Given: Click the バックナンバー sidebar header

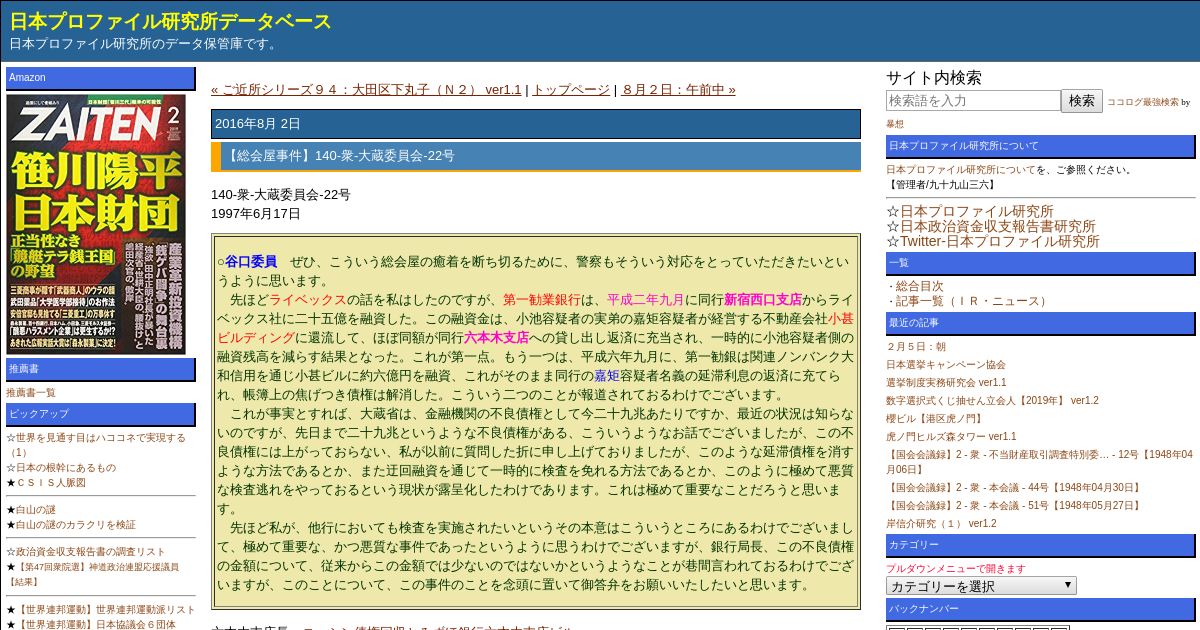Looking at the screenshot, I should pyautogui.click(x=1041, y=610).
